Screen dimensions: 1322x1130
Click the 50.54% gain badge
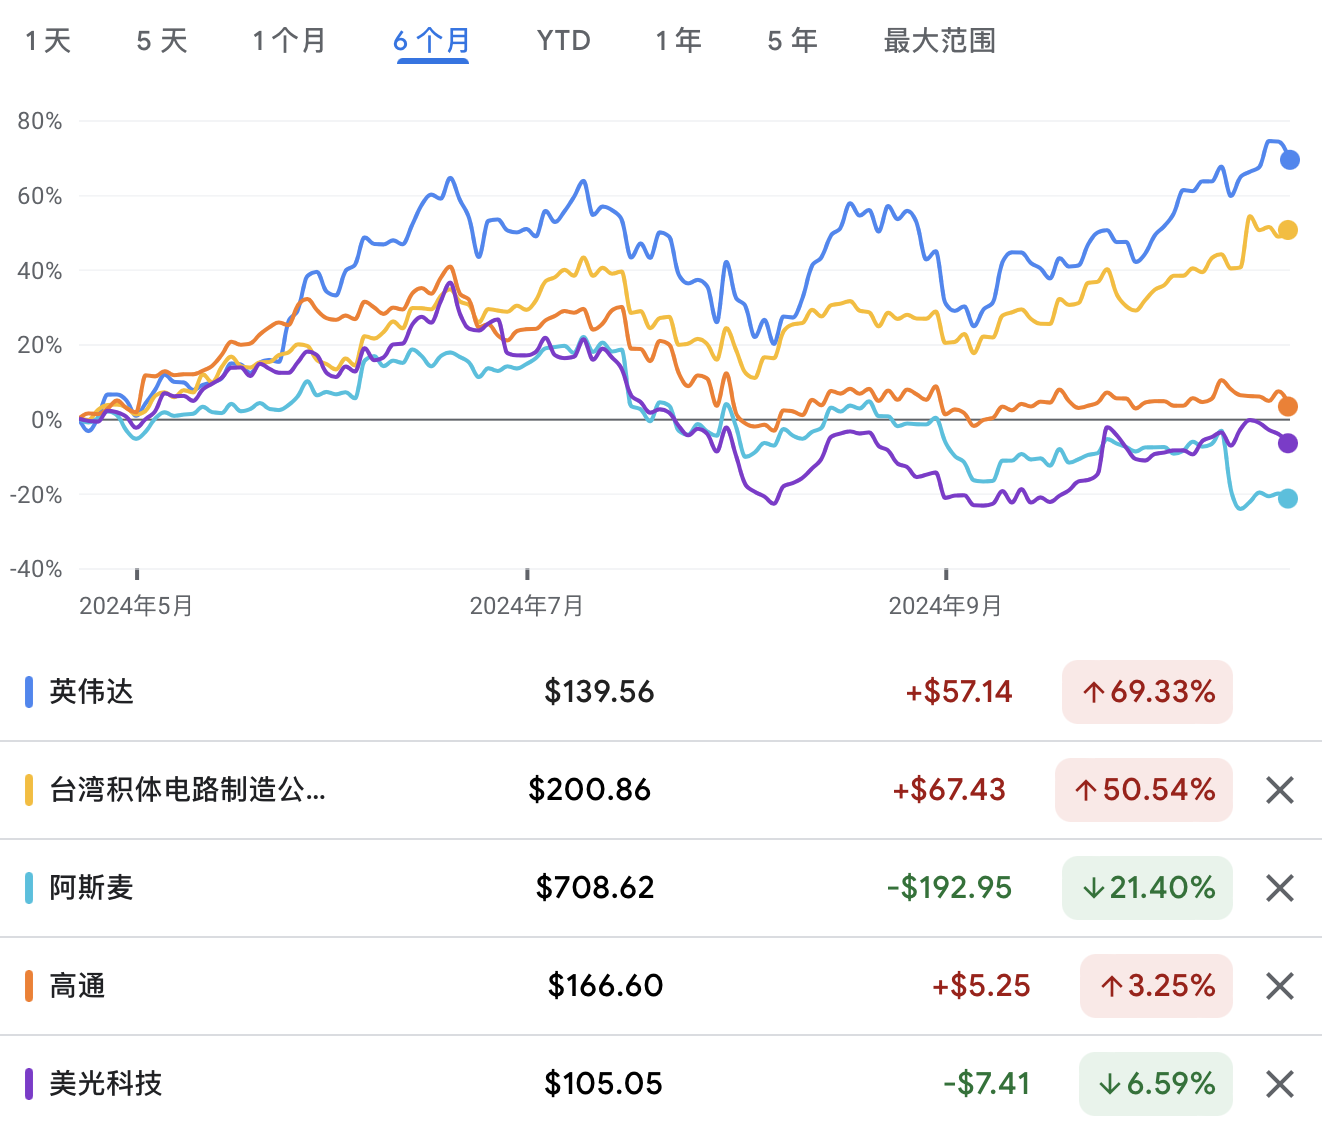(1144, 790)
